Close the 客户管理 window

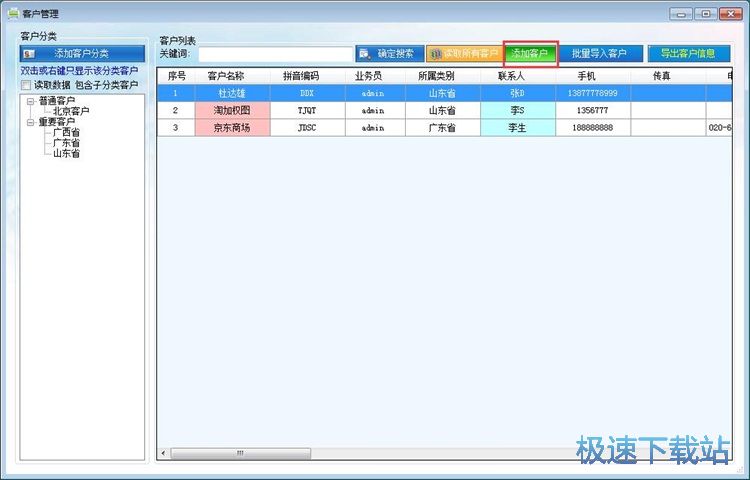(x=731, y=14)
